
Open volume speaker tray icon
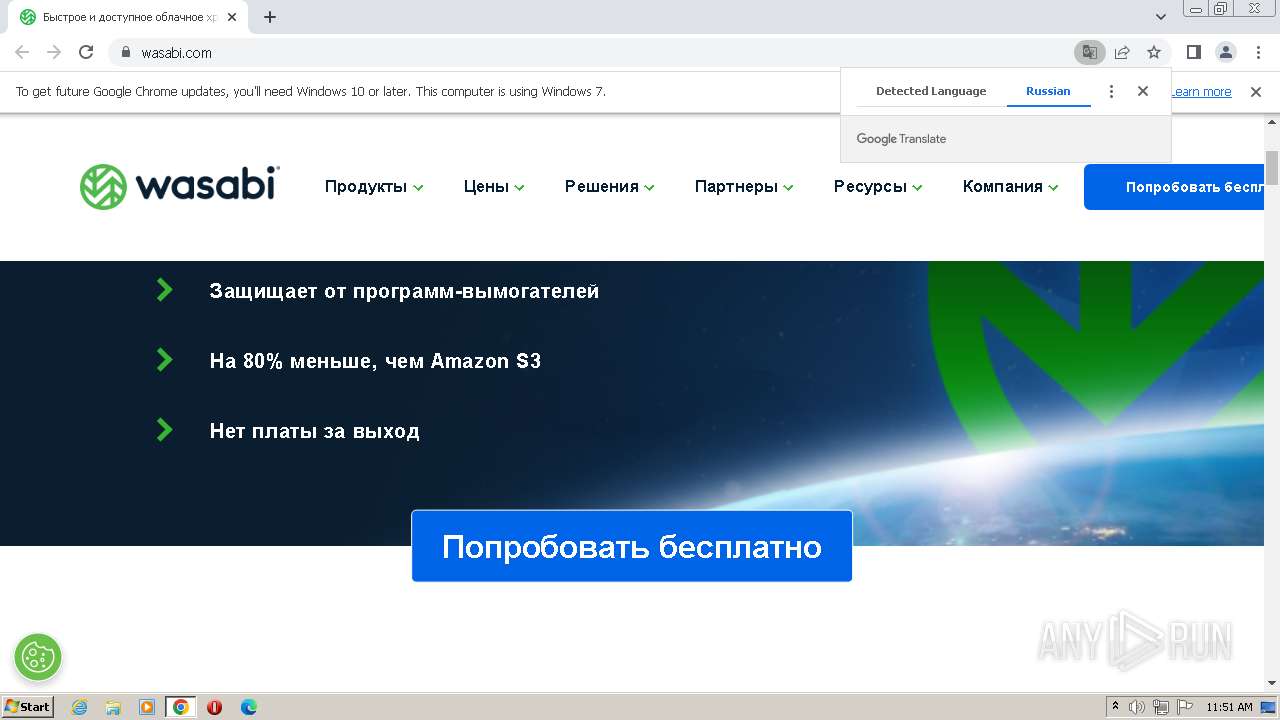(1137, 707)
